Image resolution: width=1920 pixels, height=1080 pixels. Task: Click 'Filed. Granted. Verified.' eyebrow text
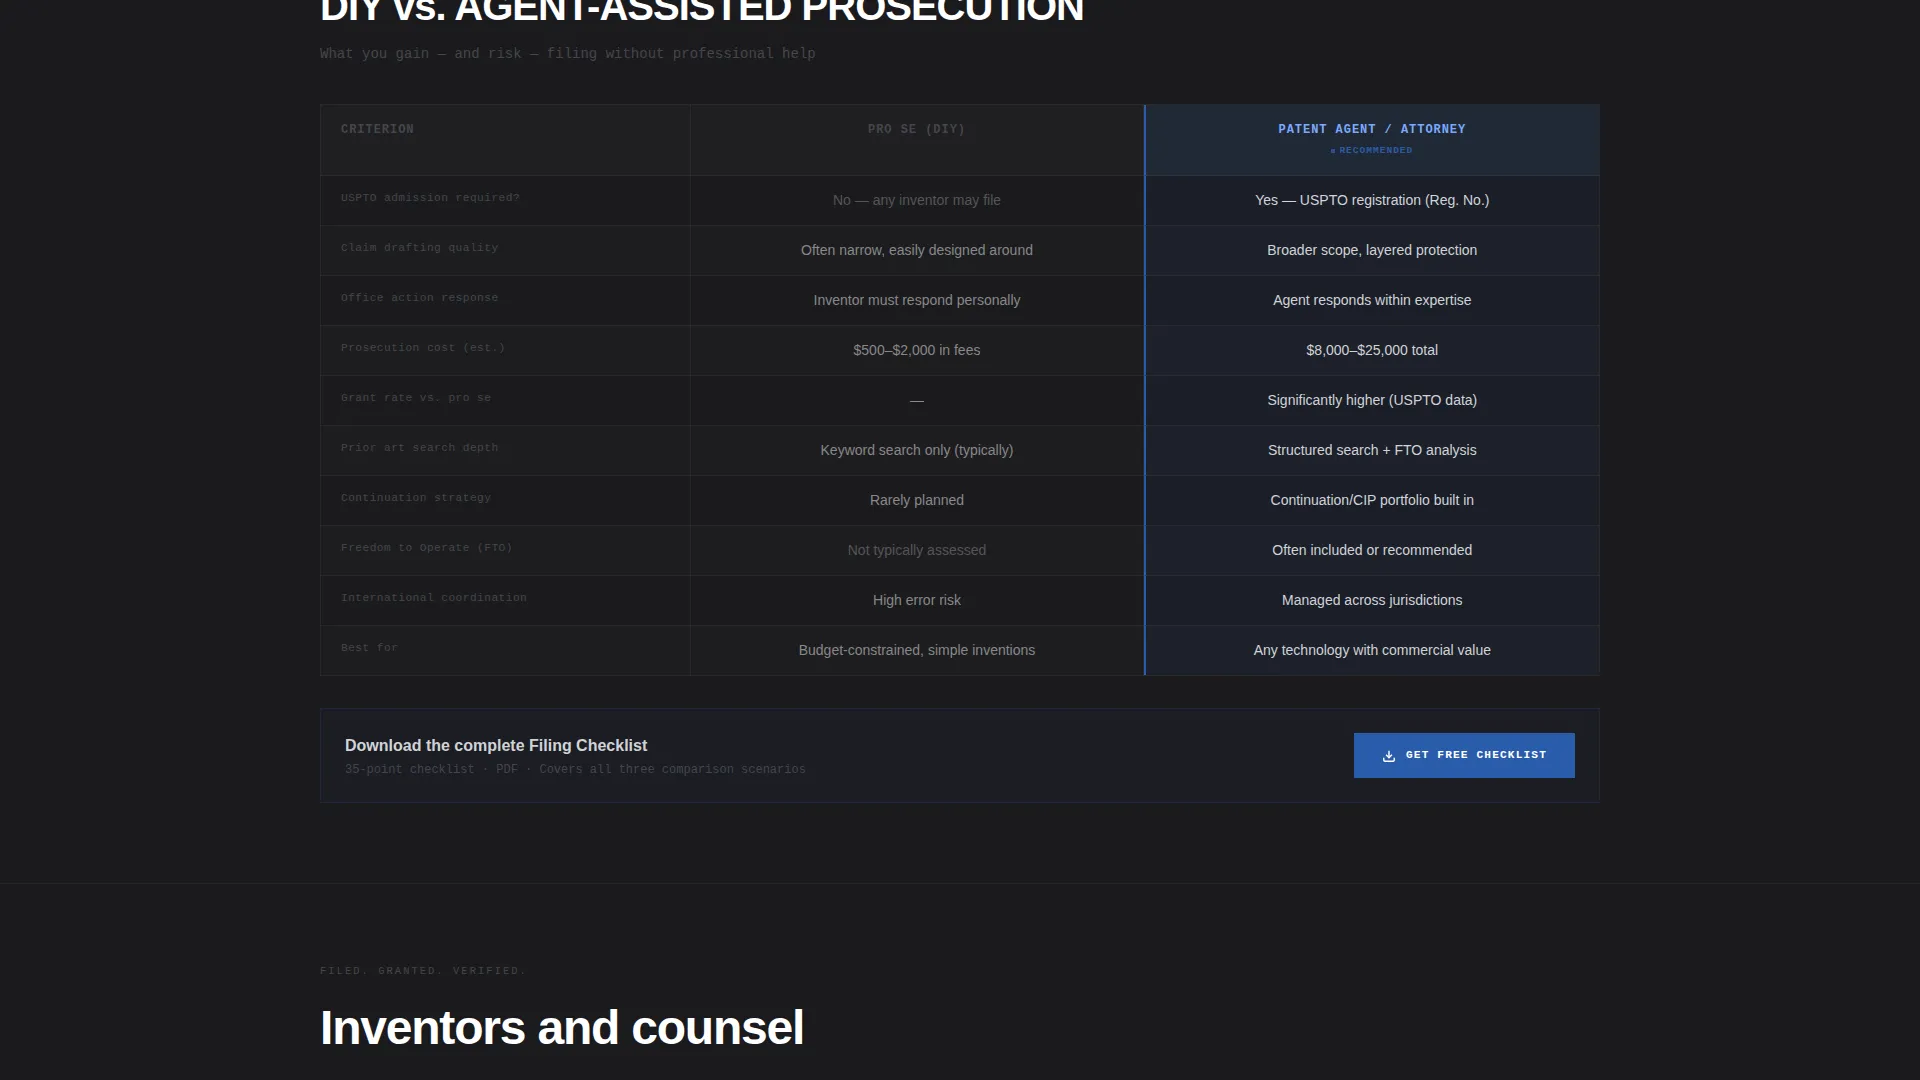(423, 971)
